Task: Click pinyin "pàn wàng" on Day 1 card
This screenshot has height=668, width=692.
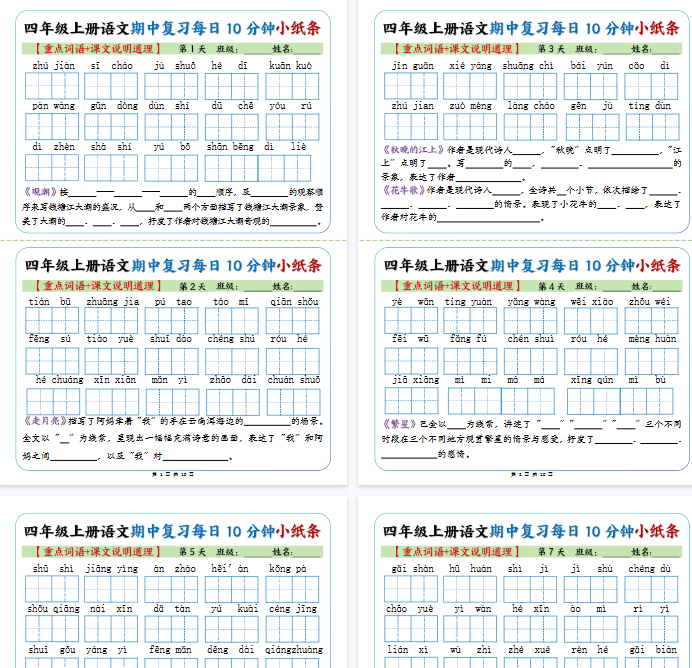Action: tap(53, 106)
